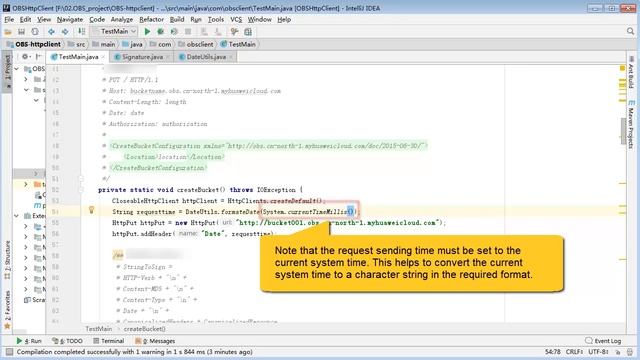Collapse the OBS project root node
The width and height of the screenshot is (640, 360).
(17, 69)
